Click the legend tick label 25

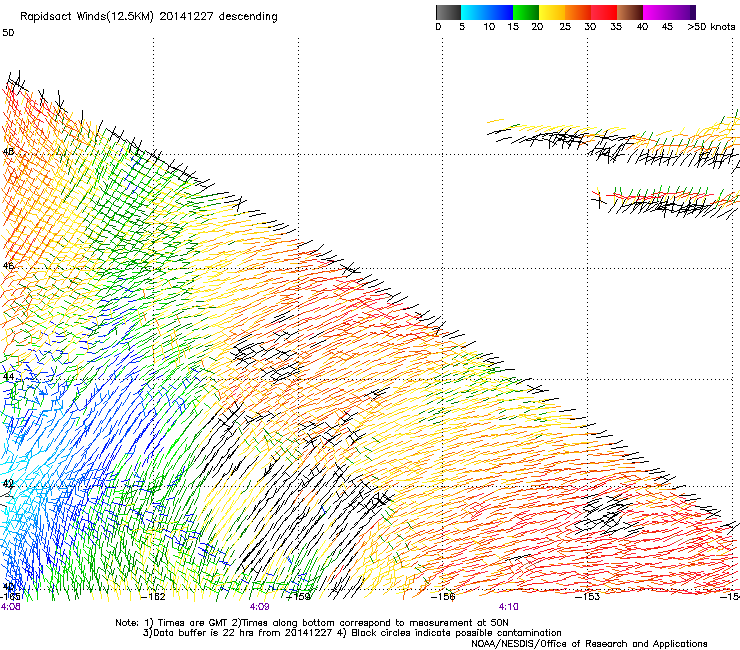pos(565,27)
